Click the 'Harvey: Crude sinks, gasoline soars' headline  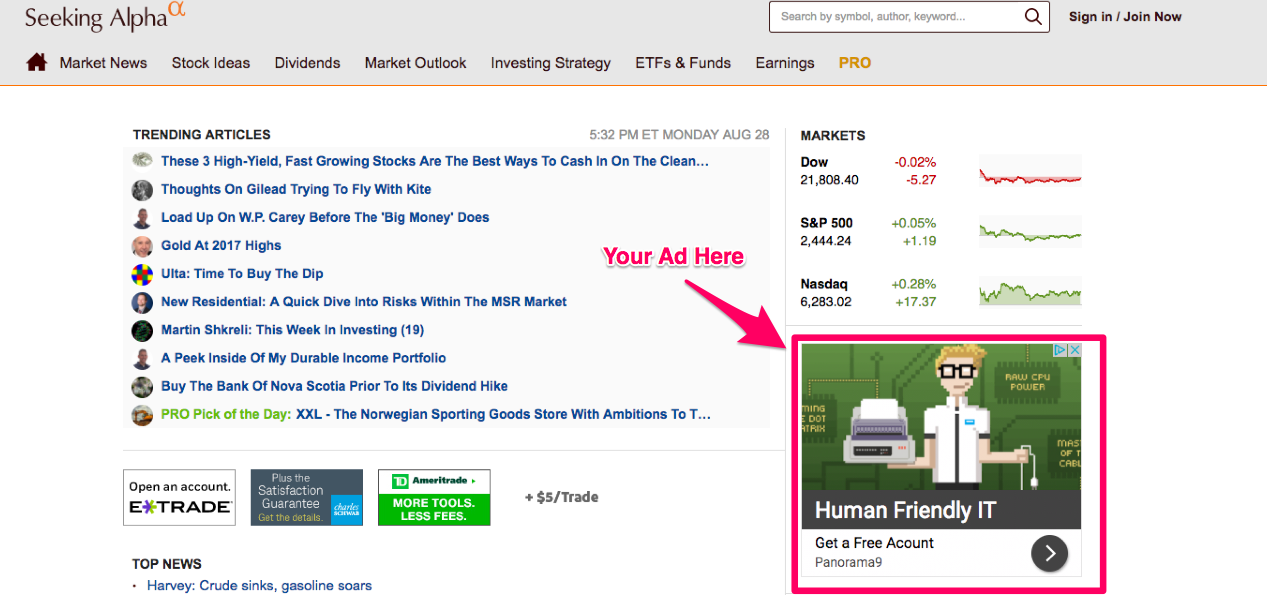point(259,585)
